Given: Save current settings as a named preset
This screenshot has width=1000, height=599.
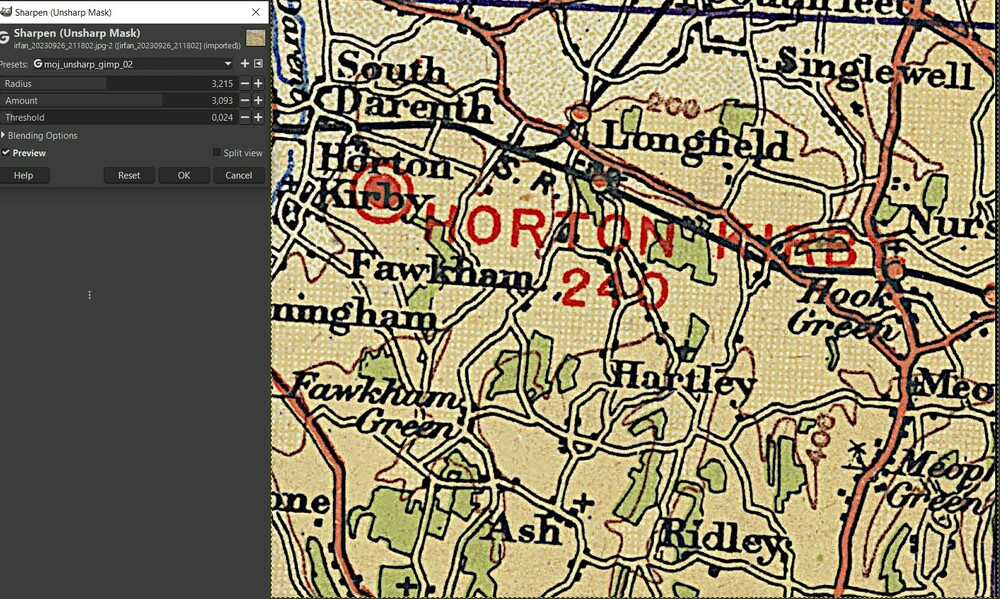Looking at the screenshot, I should coord(244,64).
